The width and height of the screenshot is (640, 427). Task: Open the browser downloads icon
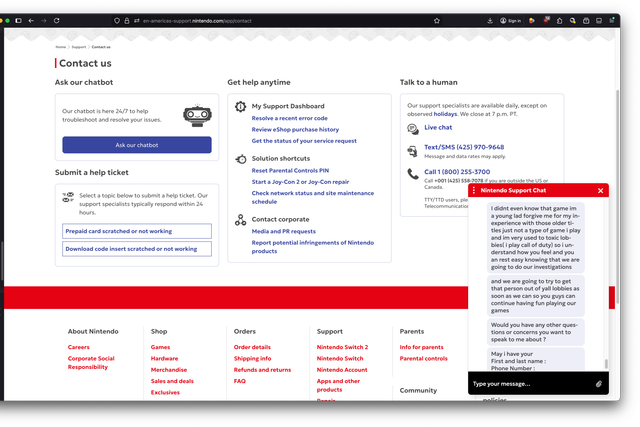click(490, 21)
